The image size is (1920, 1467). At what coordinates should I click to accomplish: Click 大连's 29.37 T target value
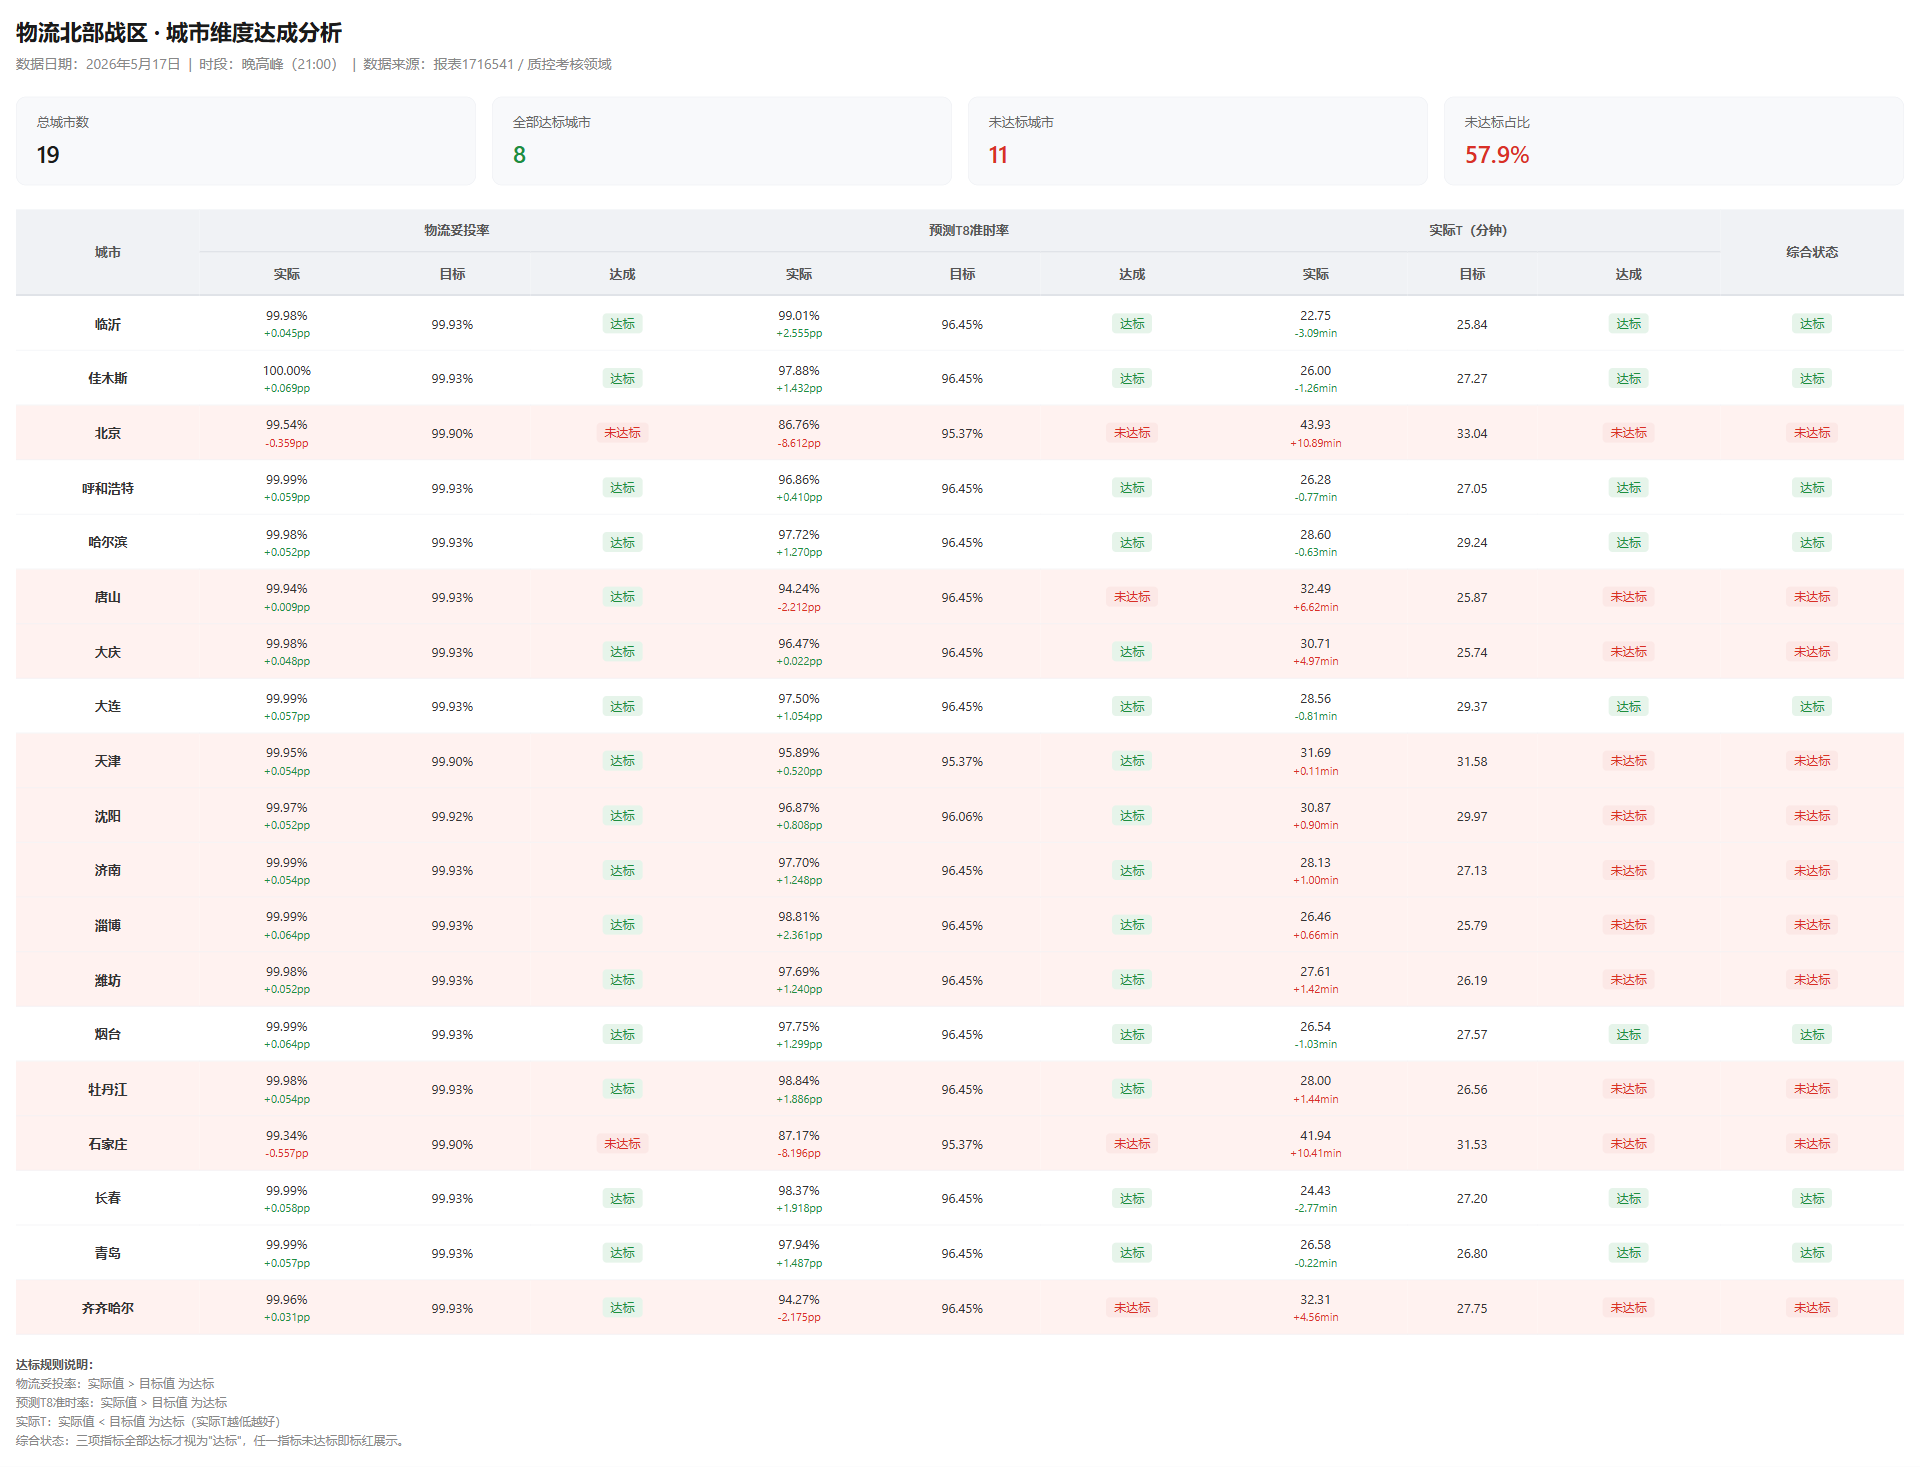click(1472, 707)
